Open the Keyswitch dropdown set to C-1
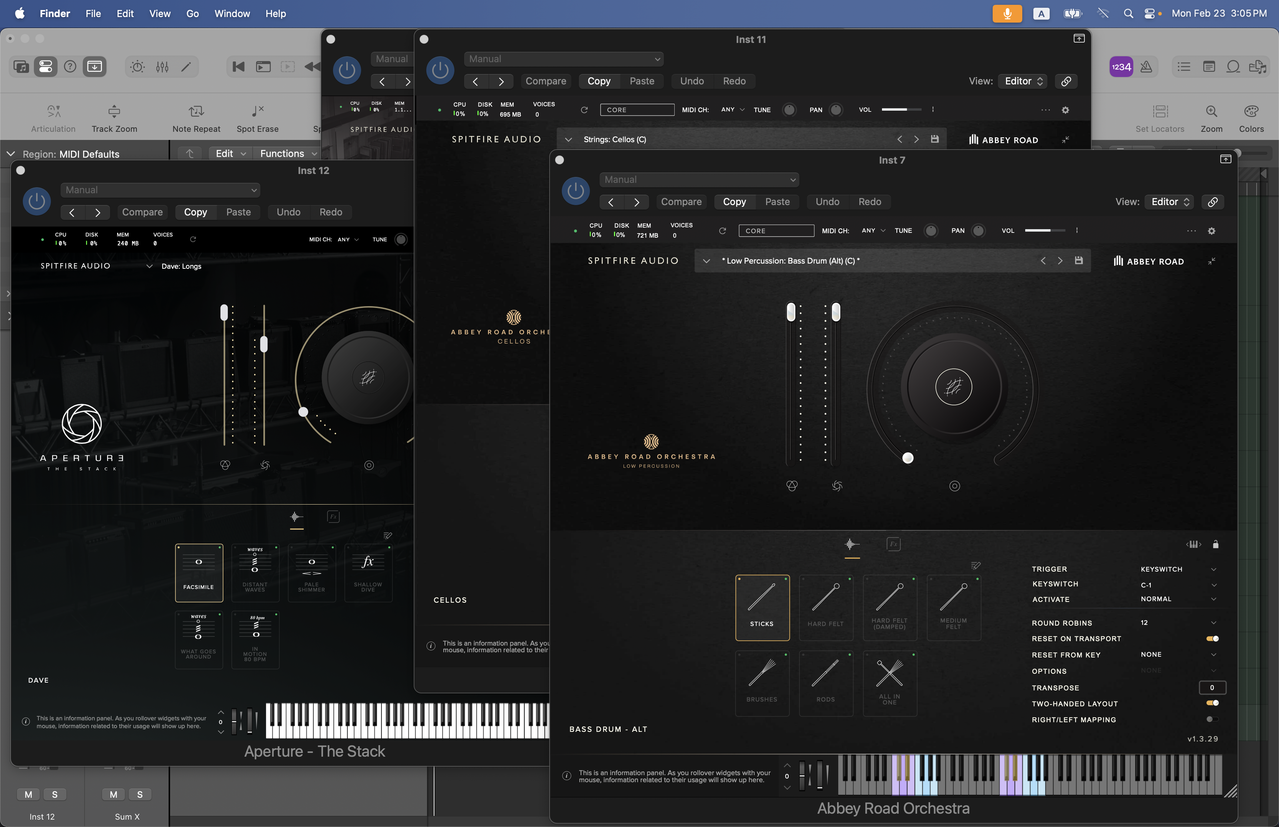1279x827 pixels. click(x=1178, y=584)
